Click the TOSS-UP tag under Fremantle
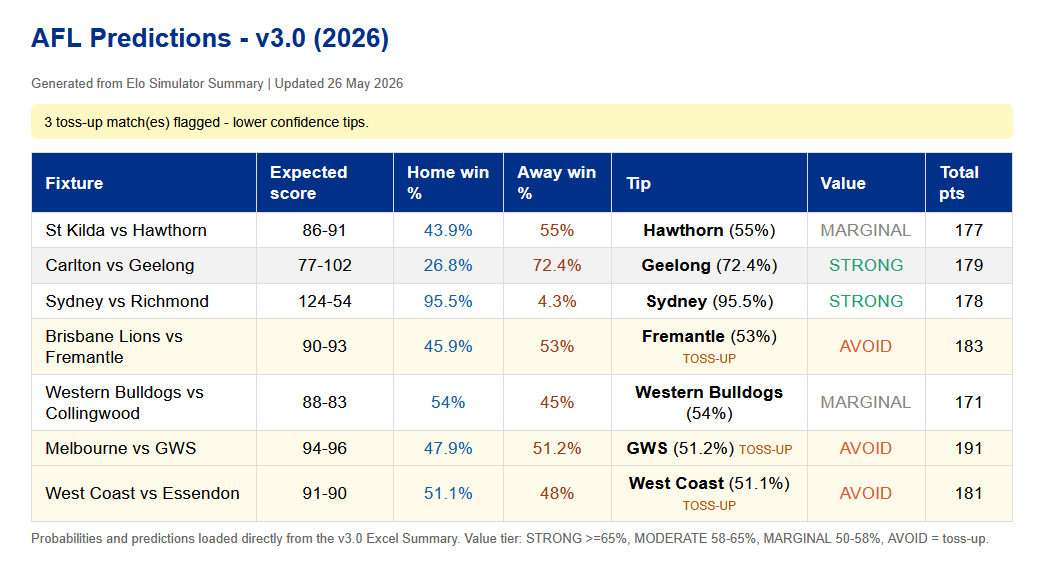Viewport: 1052px width, 573px height. [x=709, y=359]
